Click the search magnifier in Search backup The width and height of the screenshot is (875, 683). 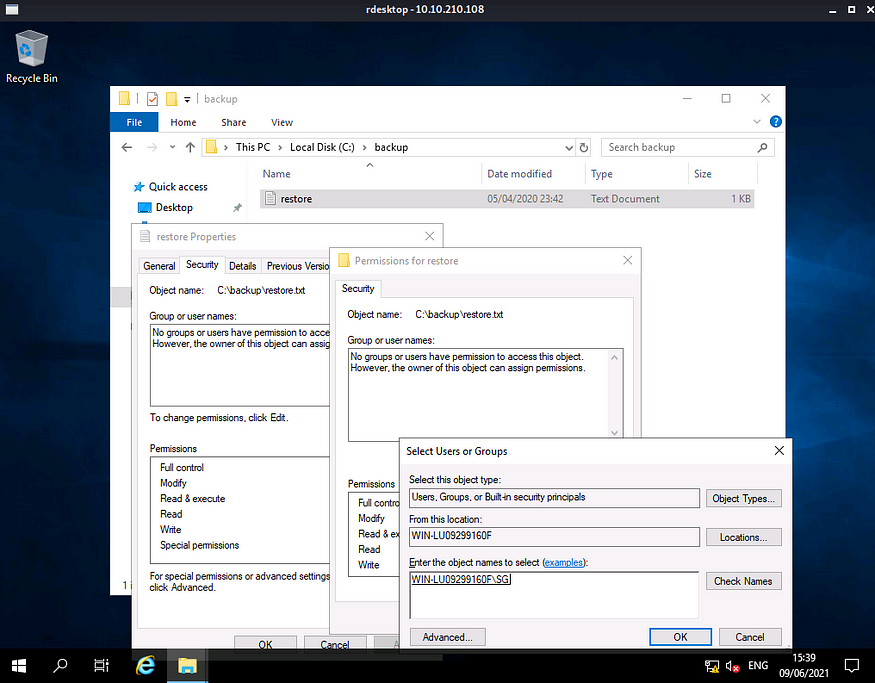click(762, 147)
